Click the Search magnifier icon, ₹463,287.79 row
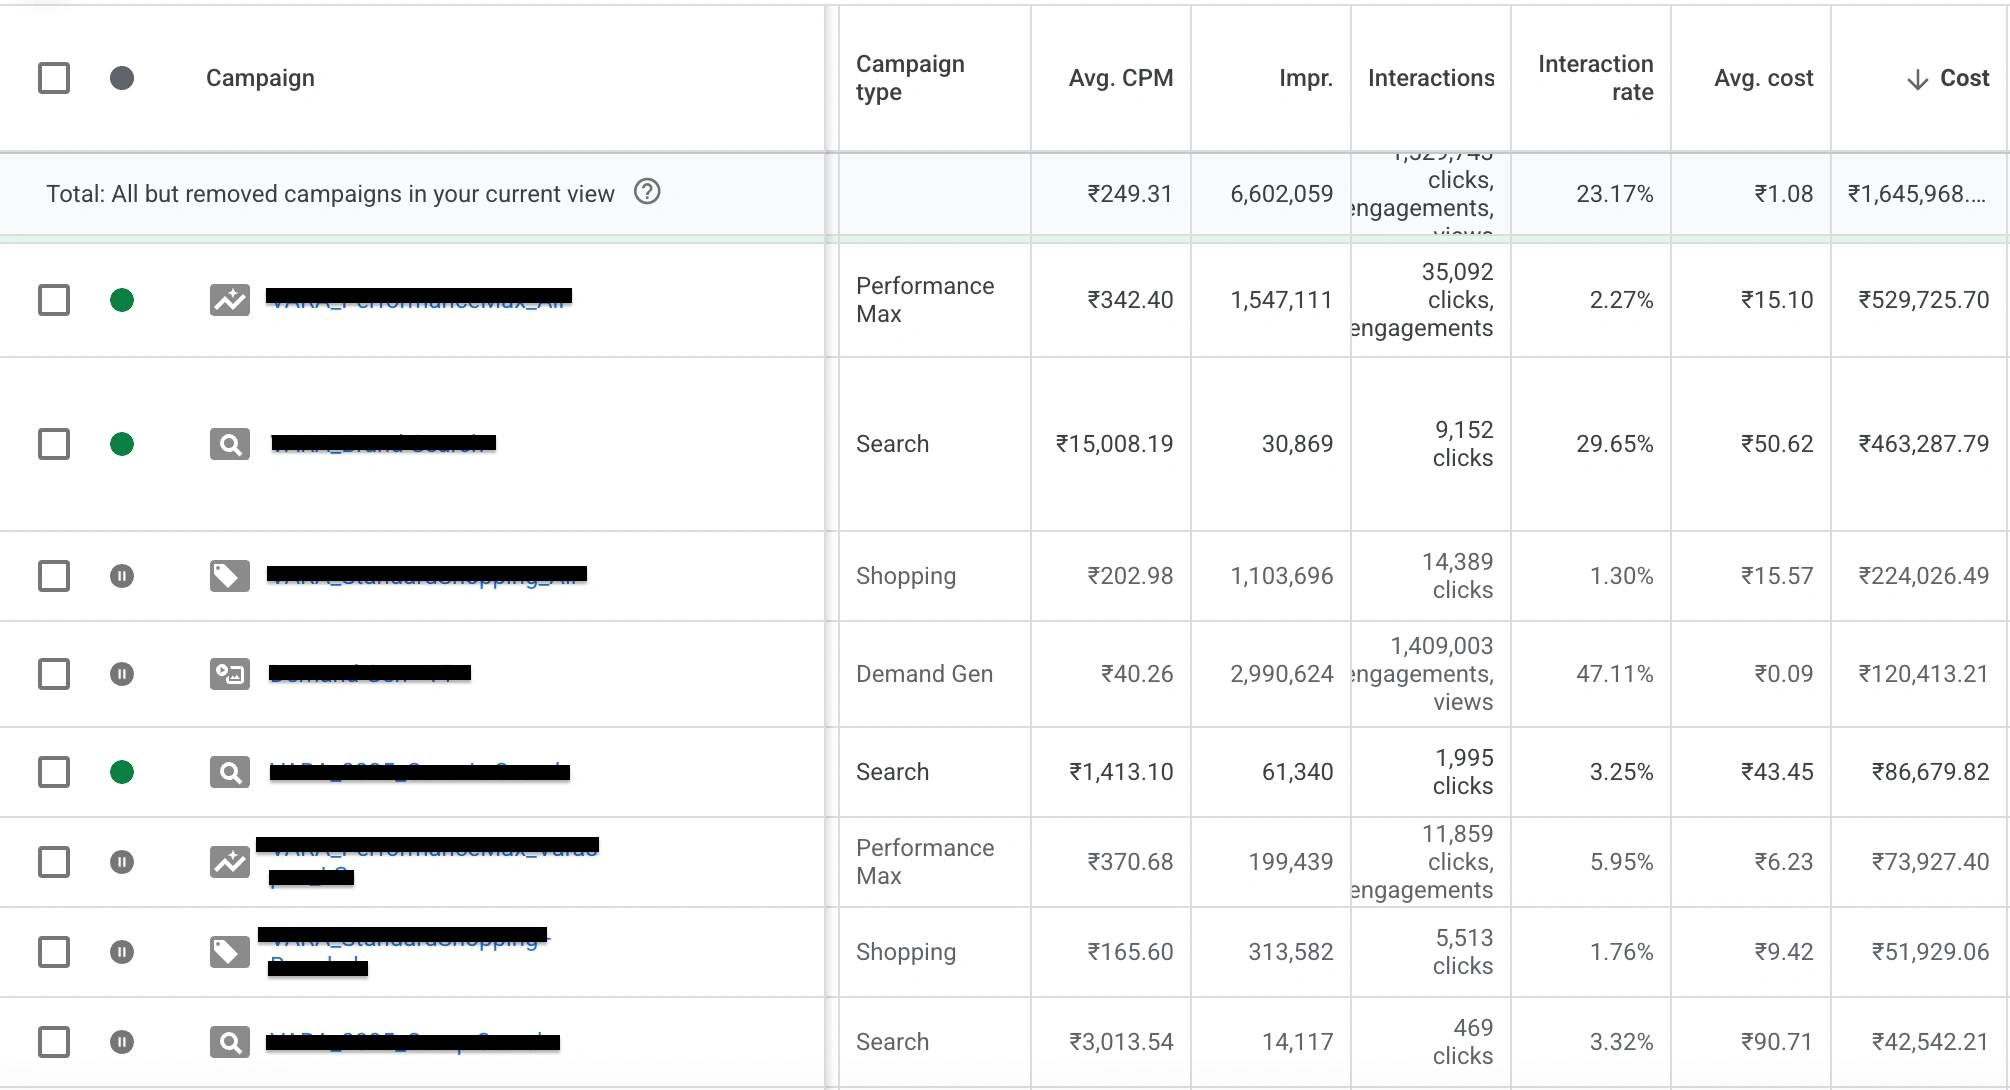The image size is (2010, 1090). point(229,444)
